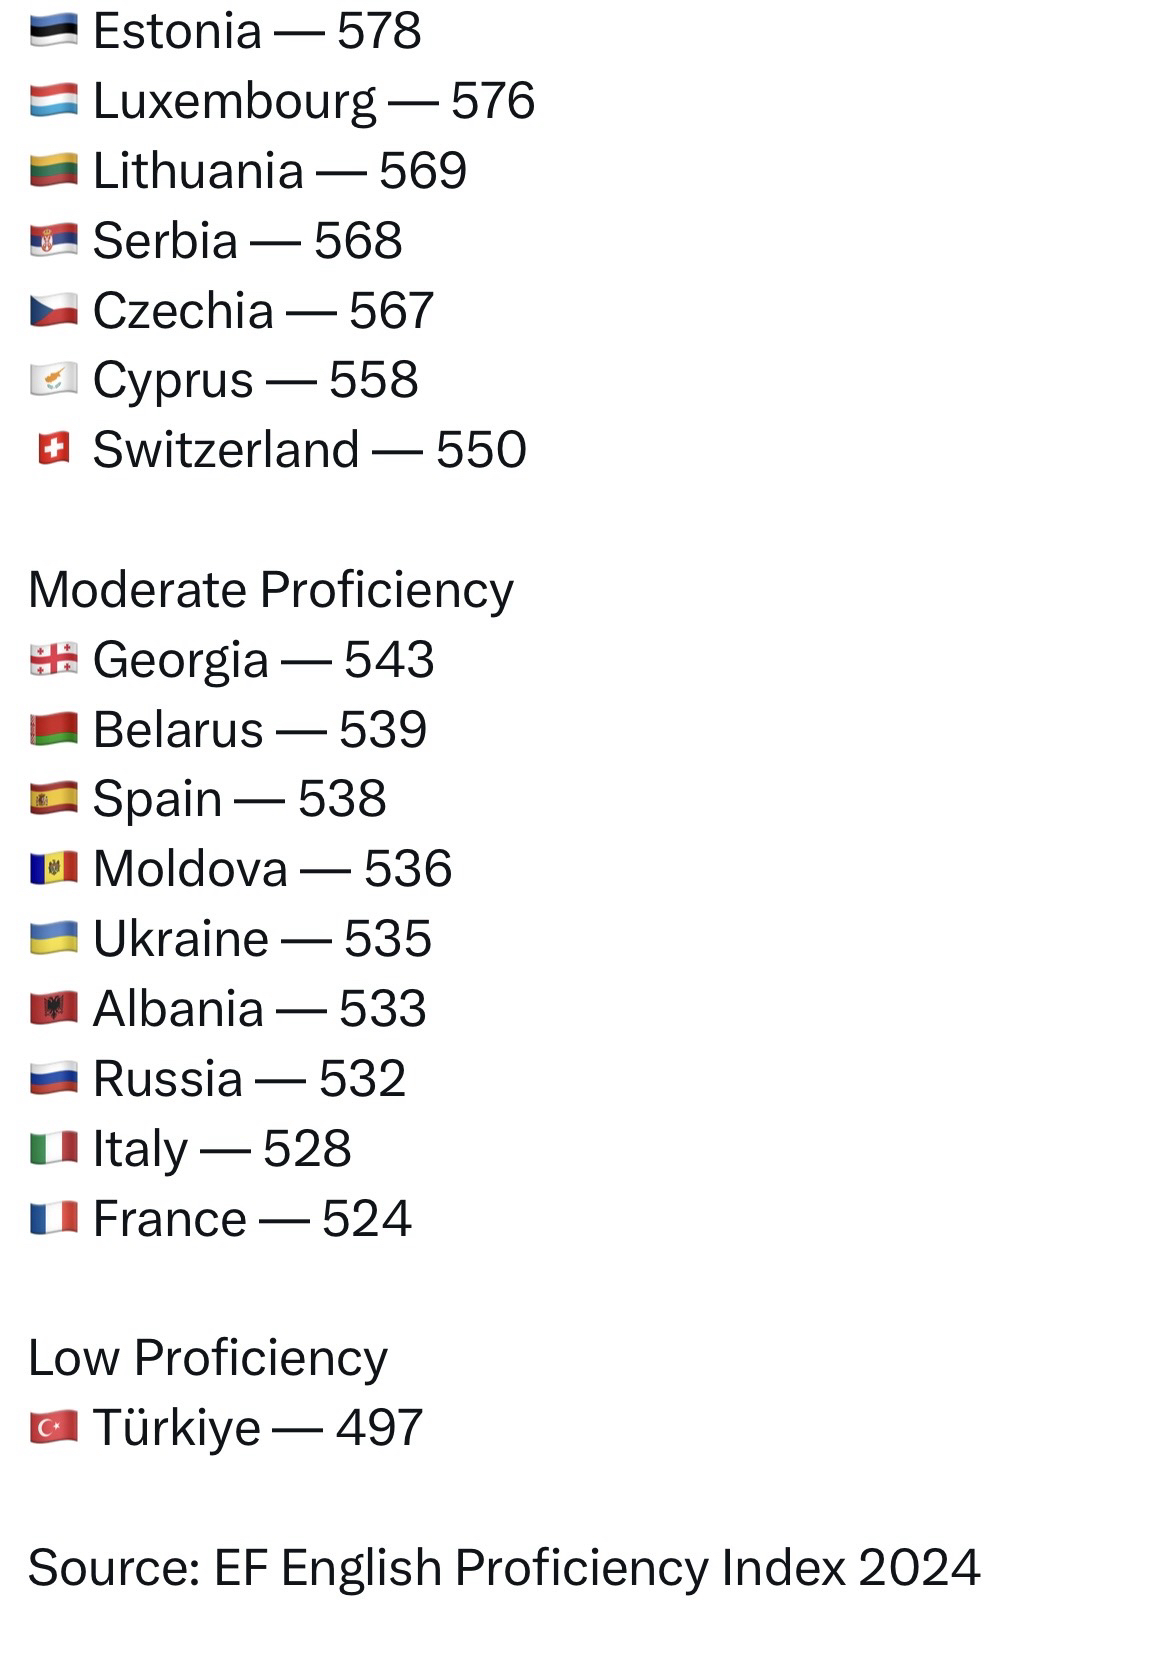
Task: Click the Low Proficiency heading
Action: pyautogui.click(x=208, y=1358)
